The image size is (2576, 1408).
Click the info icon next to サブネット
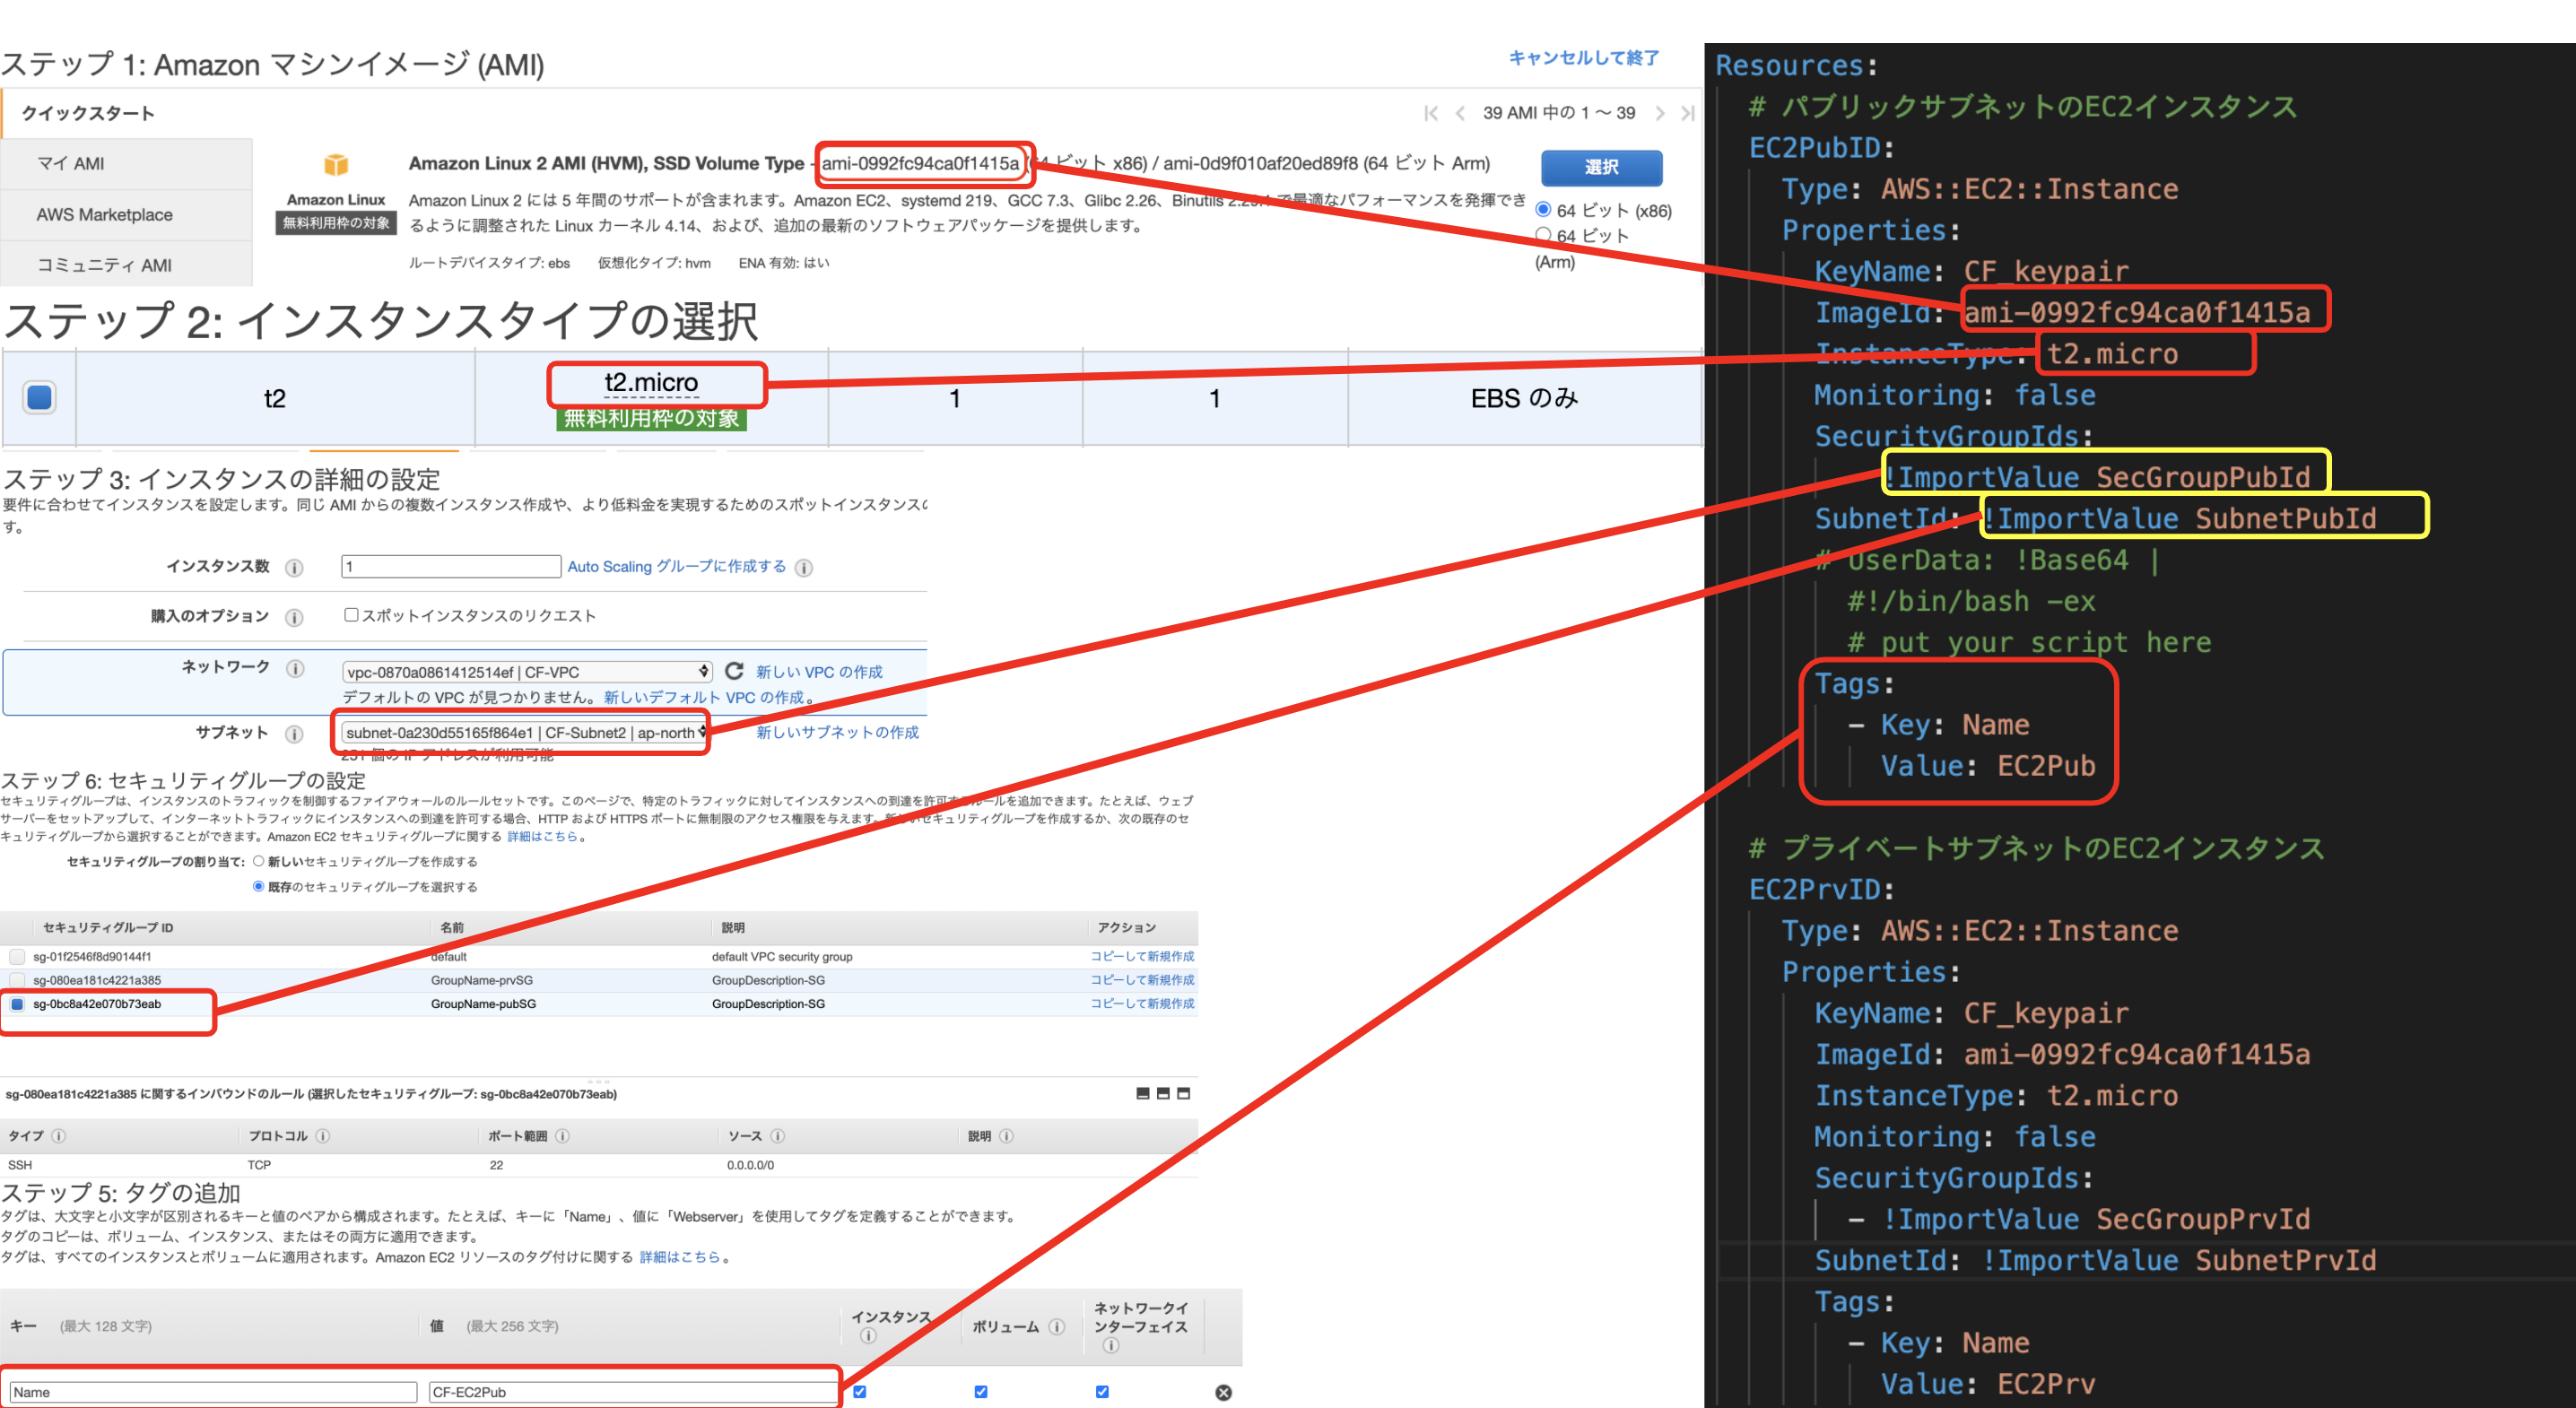[x=295, y=732]
